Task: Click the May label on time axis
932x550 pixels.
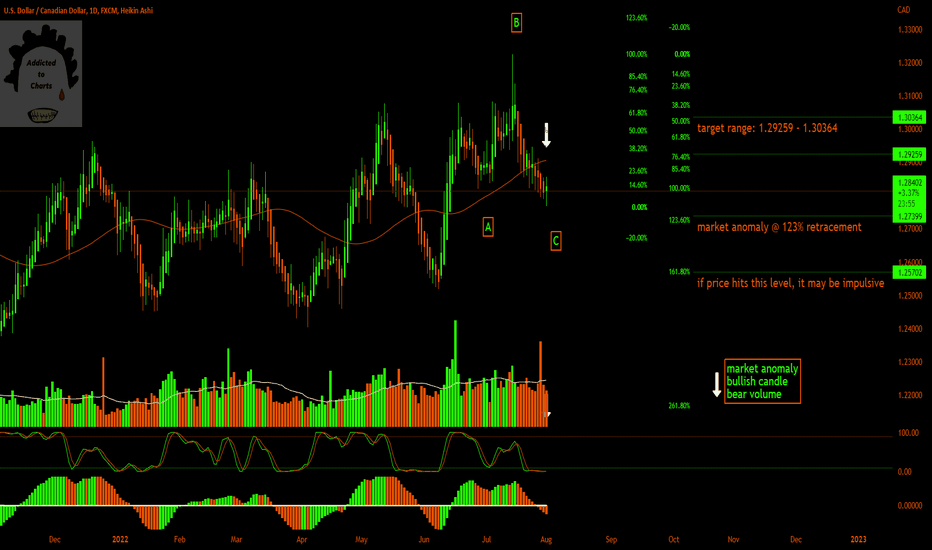Action: tap(361, 539)
